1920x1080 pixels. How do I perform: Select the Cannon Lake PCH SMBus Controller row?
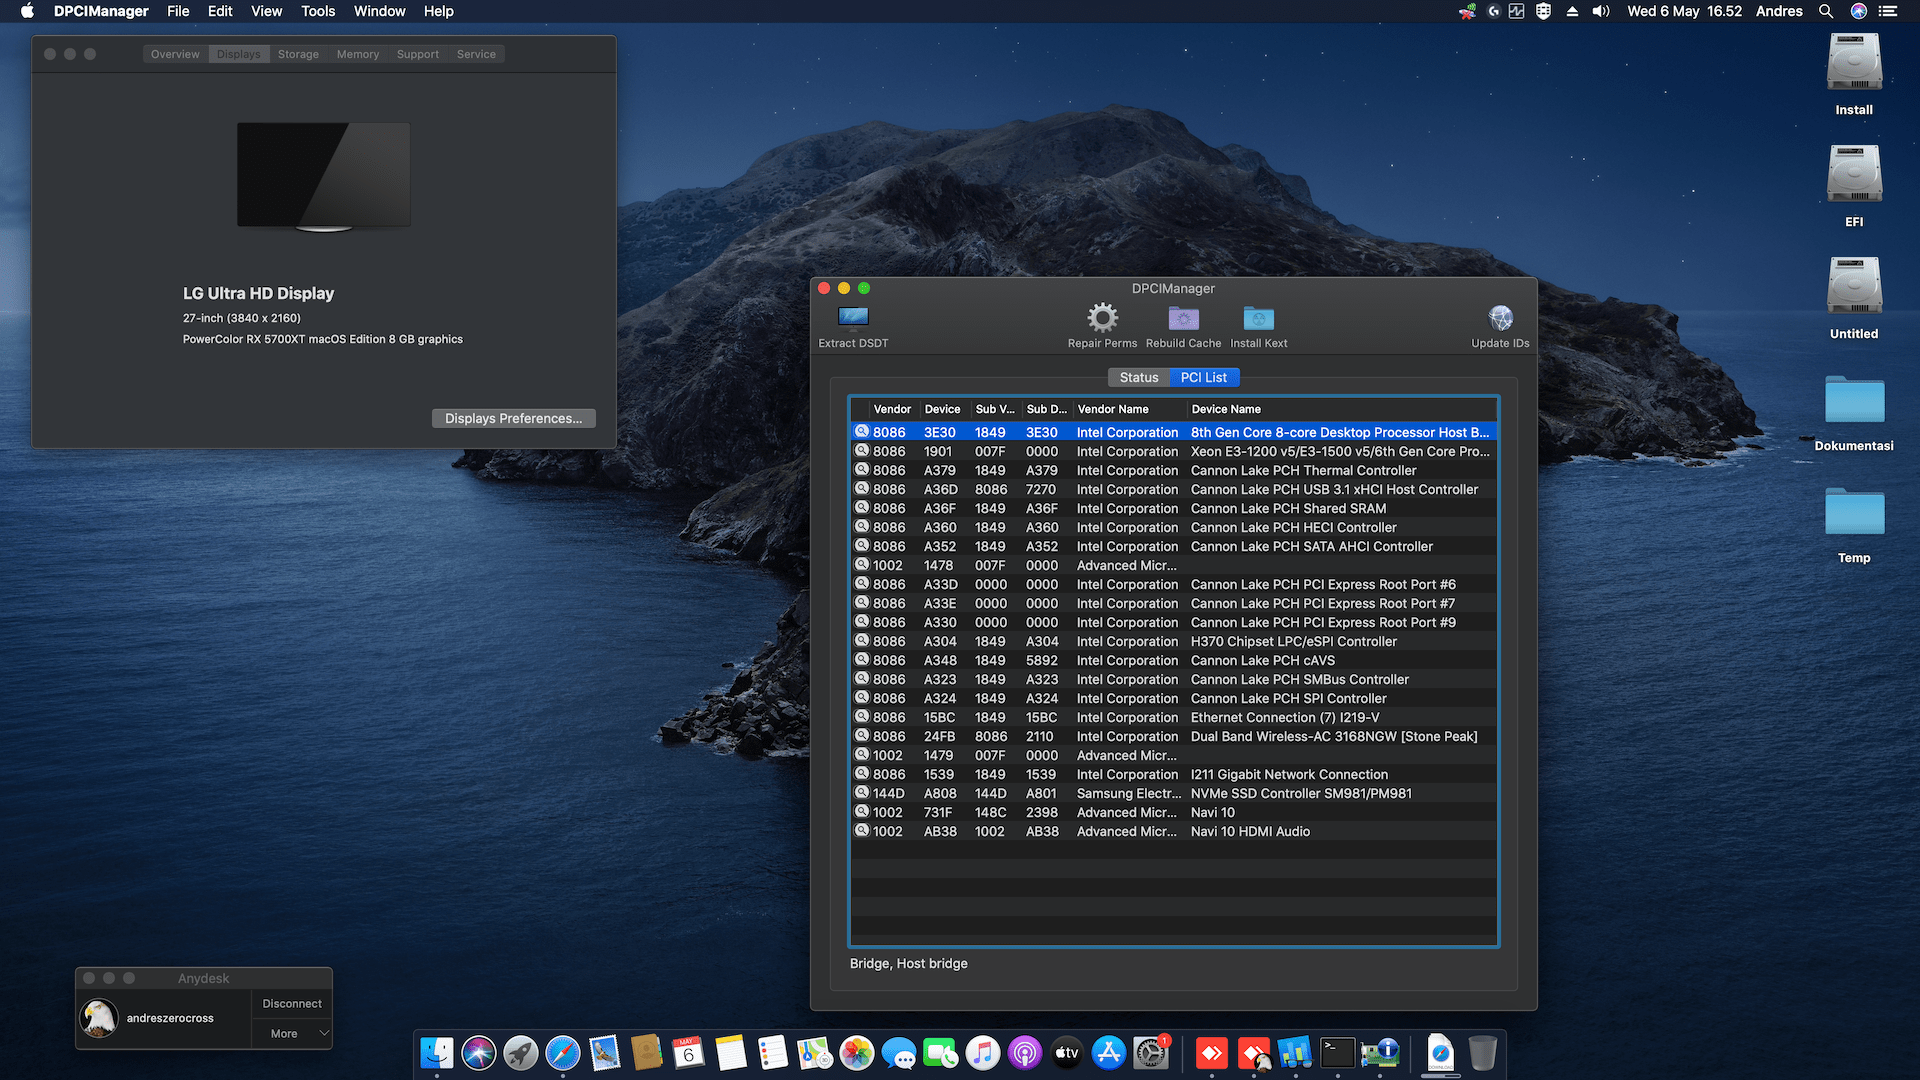click(x=1174, y=679)
